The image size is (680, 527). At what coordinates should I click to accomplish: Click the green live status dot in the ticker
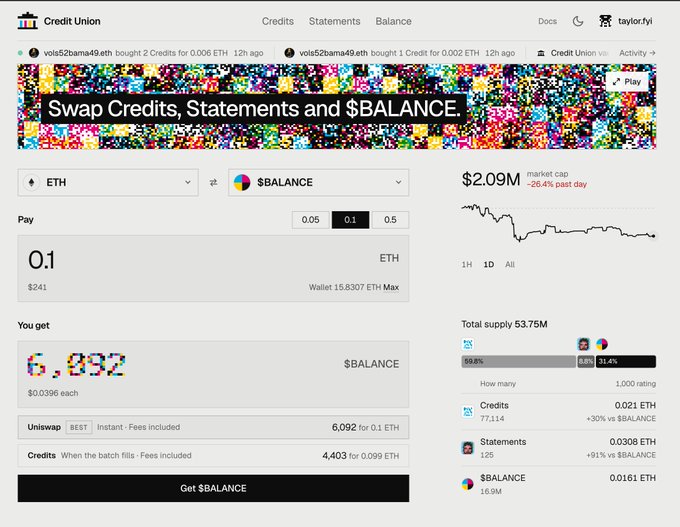click(20, 53)
